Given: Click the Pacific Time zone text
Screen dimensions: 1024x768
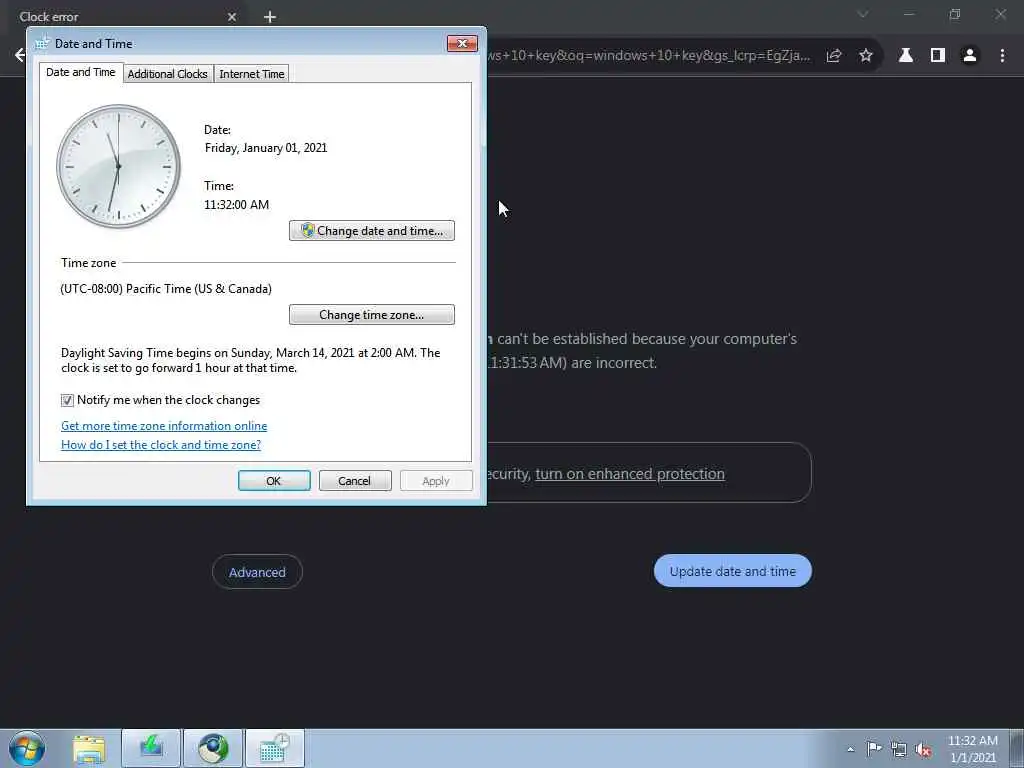Looking at the screenshot, I should pyautogui.click(x=166, y=289).
